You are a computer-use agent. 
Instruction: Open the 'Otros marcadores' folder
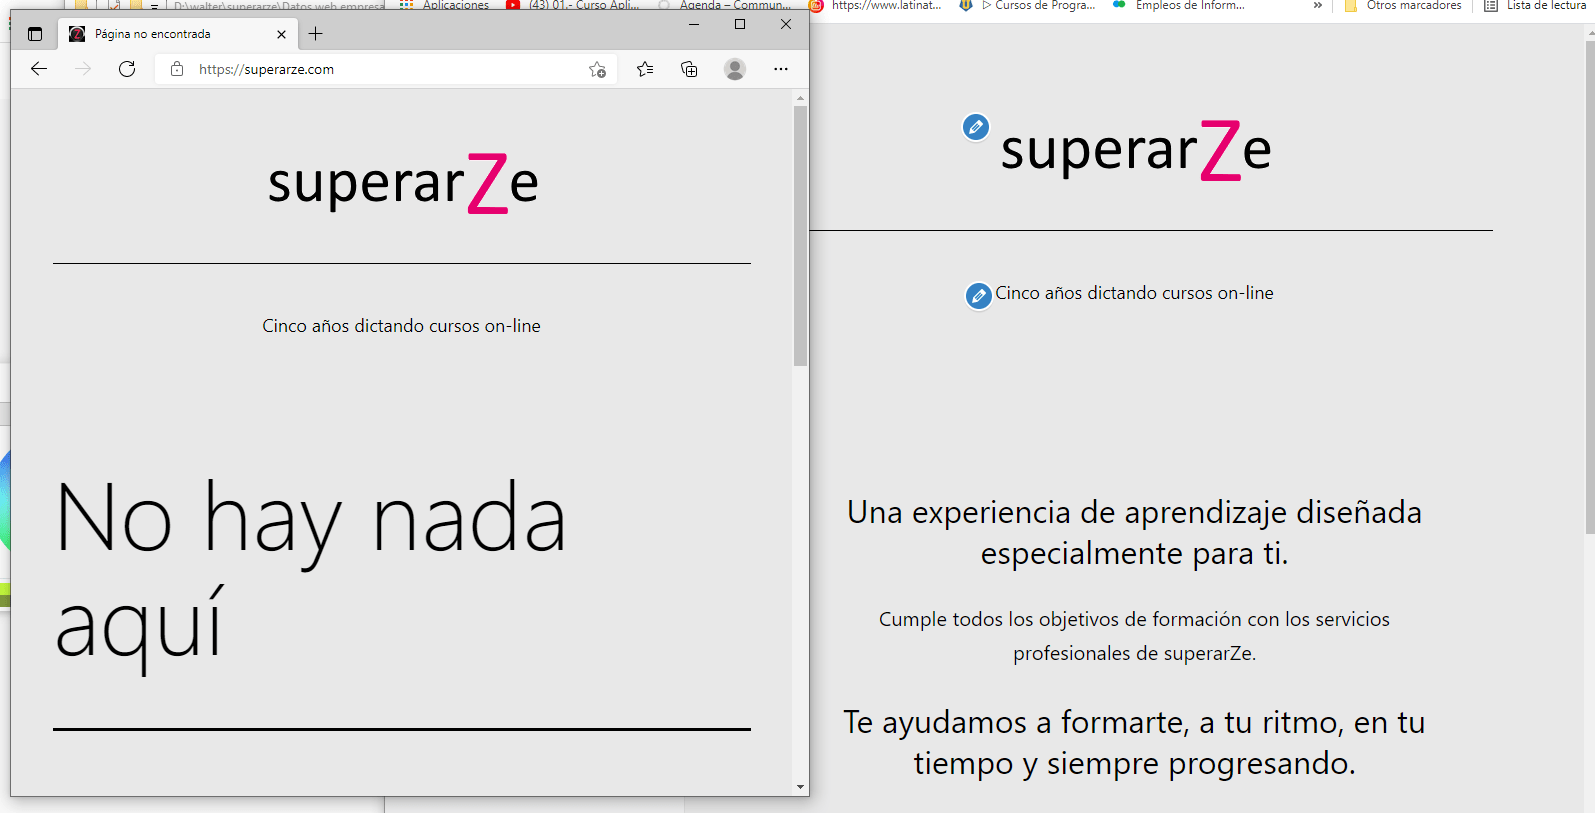coord(1403,5)
